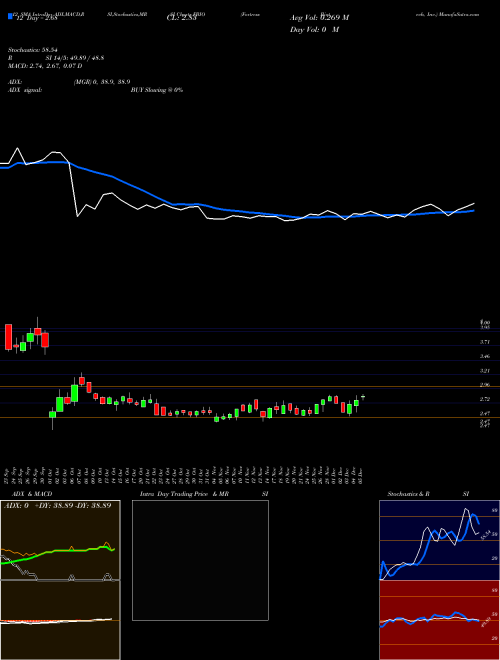The width and height of the screenshot is (500, 660).
Task: Click the 'CL: 2.83' closing price text
Action: [181, 20]
